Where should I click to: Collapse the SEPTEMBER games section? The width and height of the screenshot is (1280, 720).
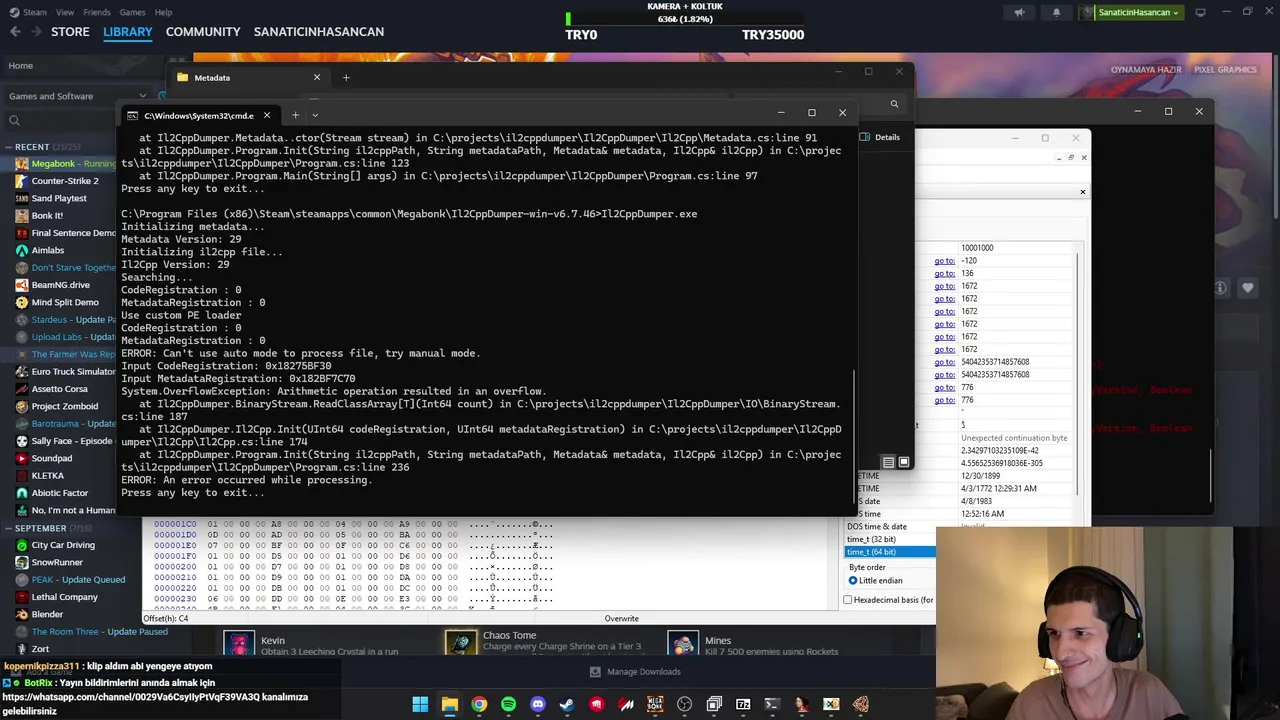pos(8,528)
